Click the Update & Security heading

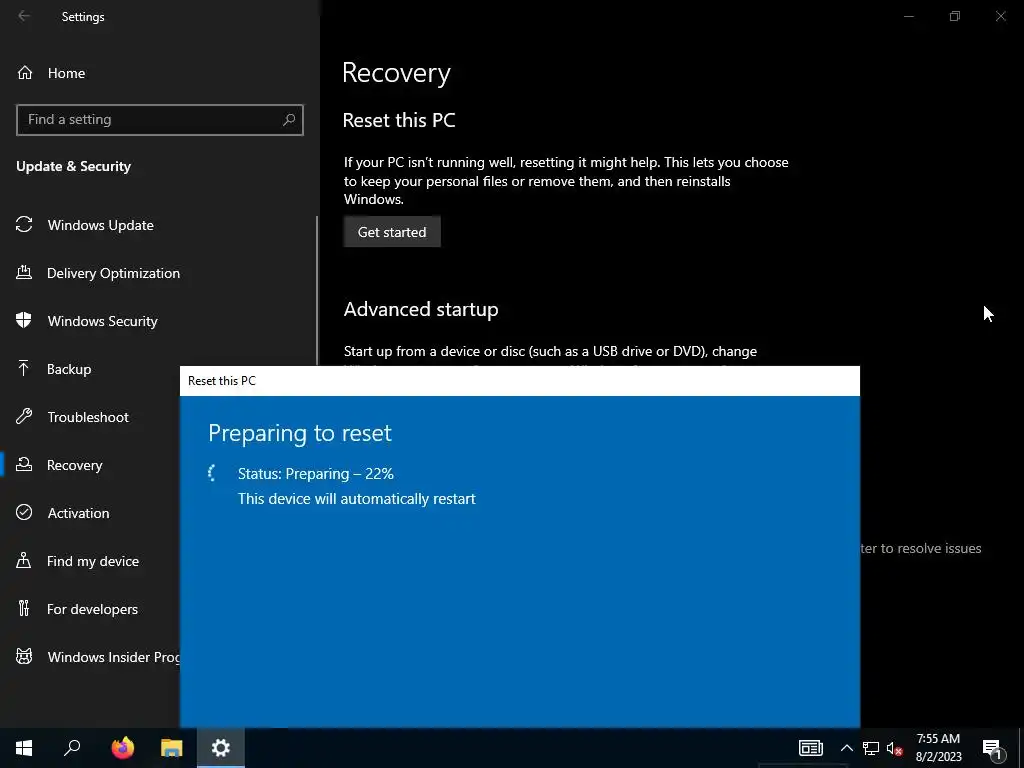(x=74, y=167)
